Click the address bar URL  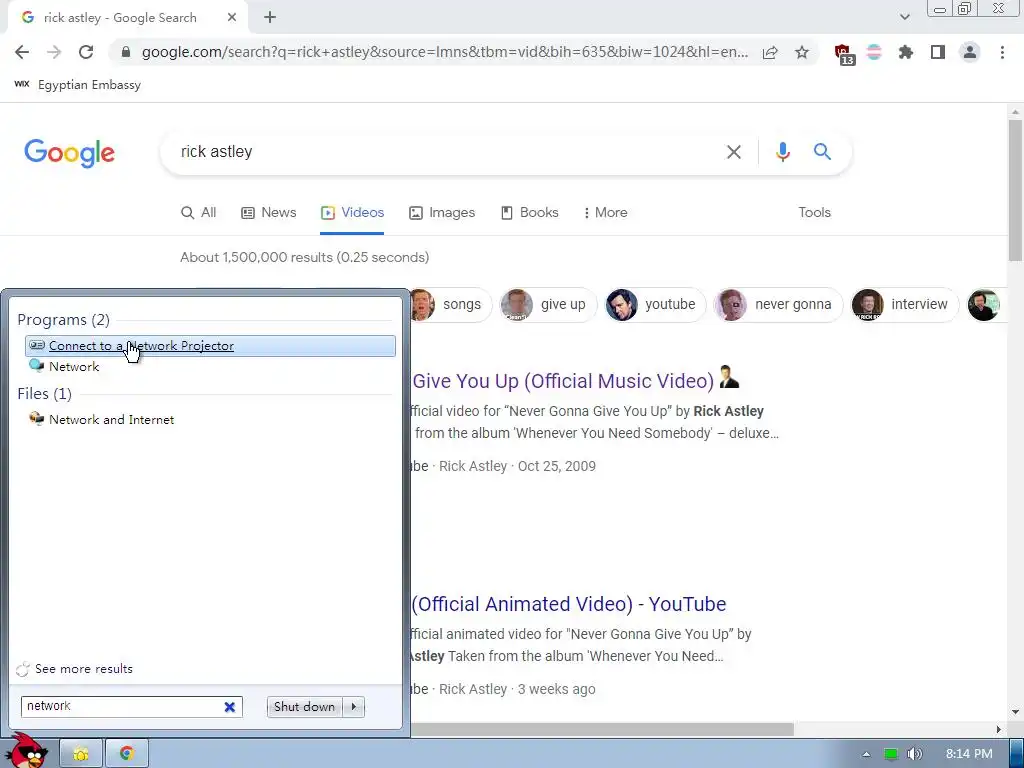pos(444,52)
